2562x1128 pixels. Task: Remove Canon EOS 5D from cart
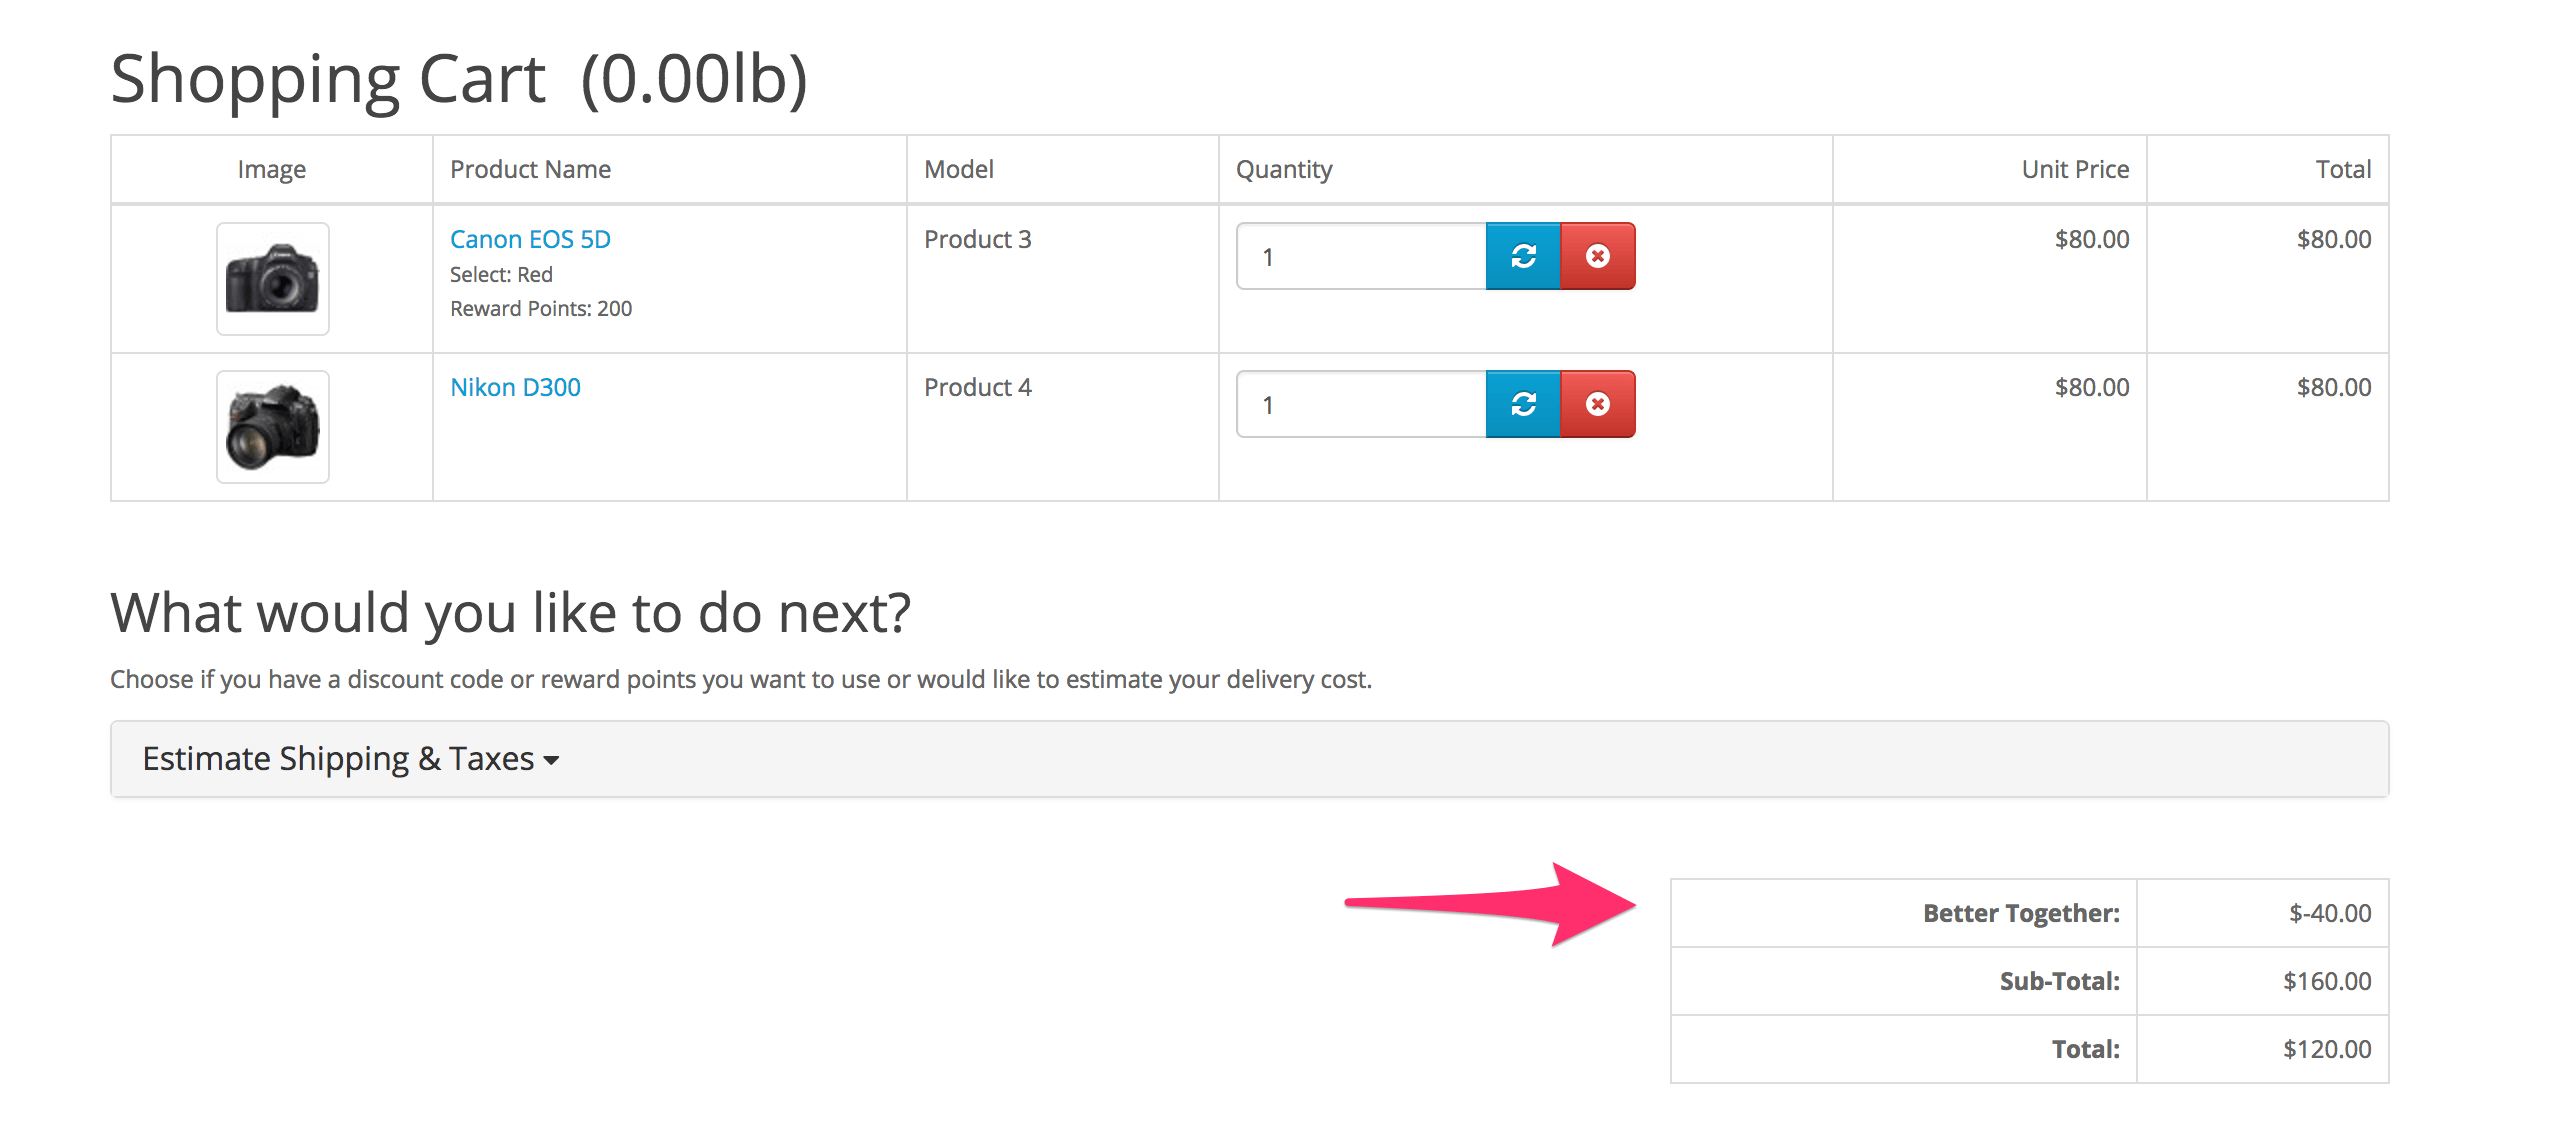(1598, 256)
